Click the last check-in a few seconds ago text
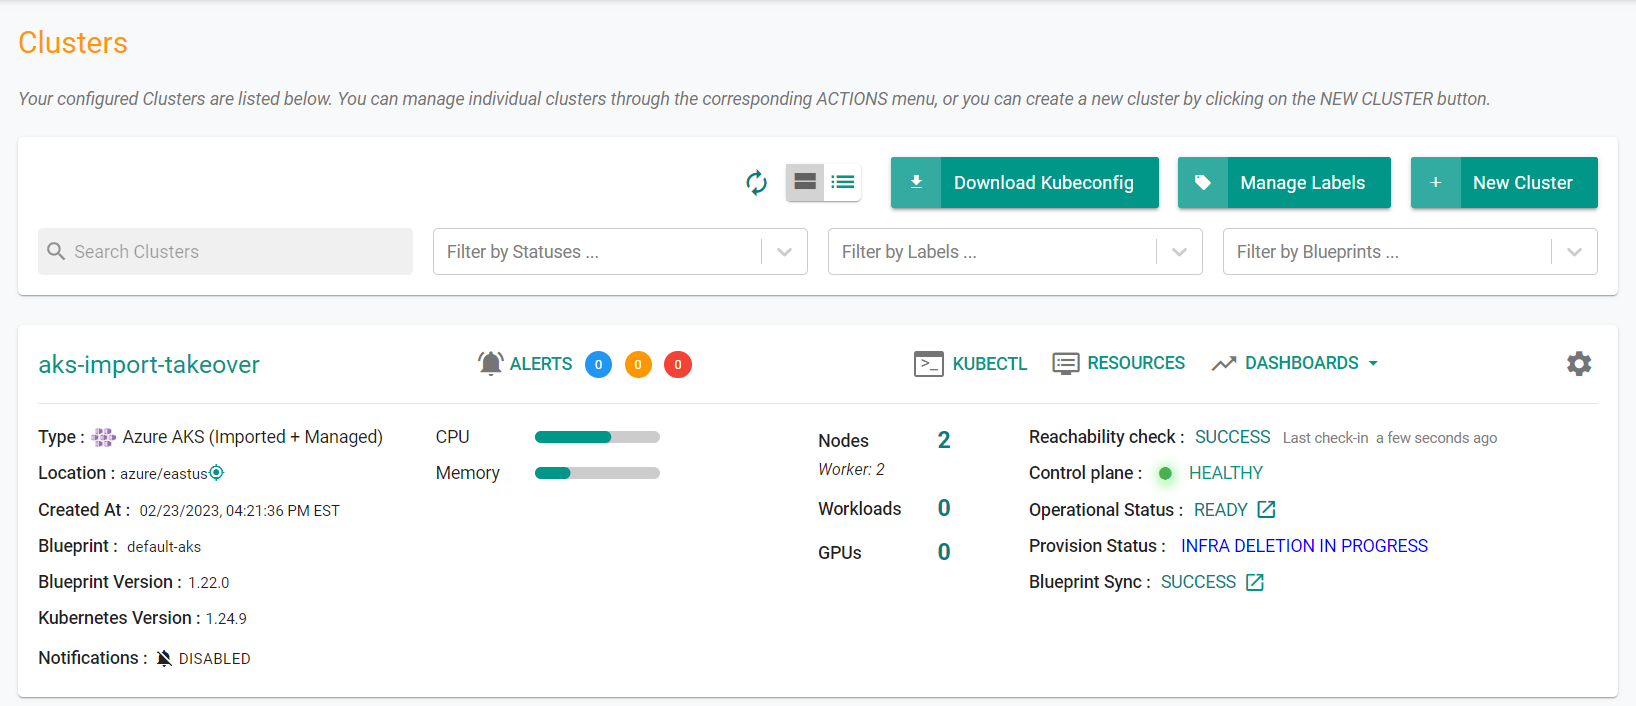 (x=1390, y=438)
